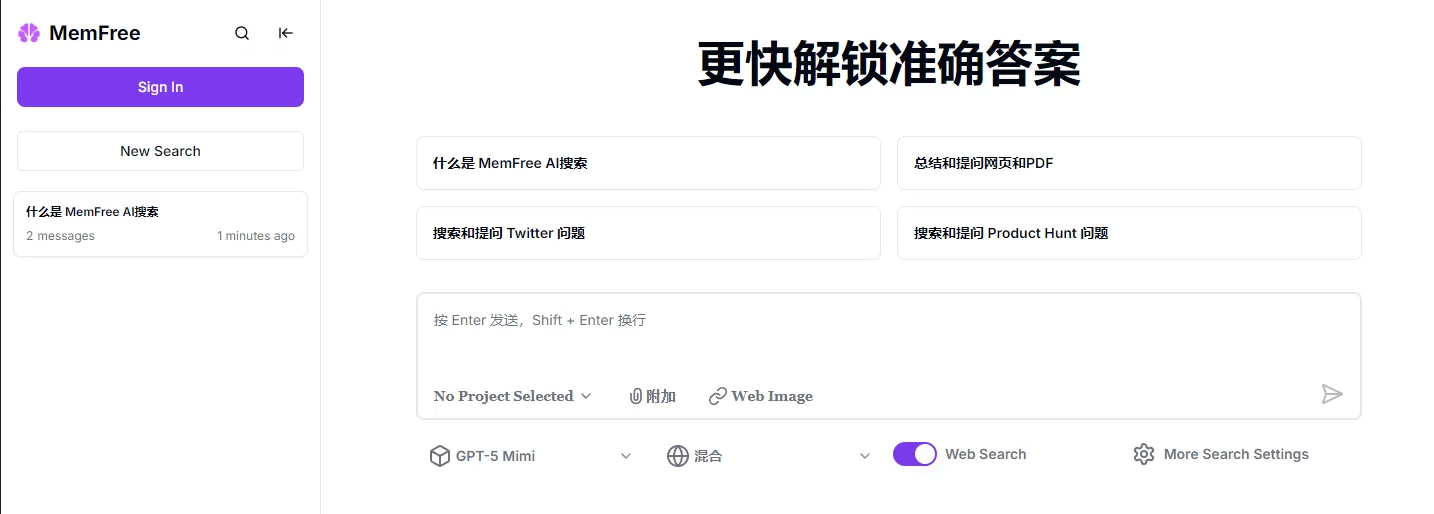The width and height of the screenshot is (1434, 514).
Task: Start a New Search
Action: (160, 151)
